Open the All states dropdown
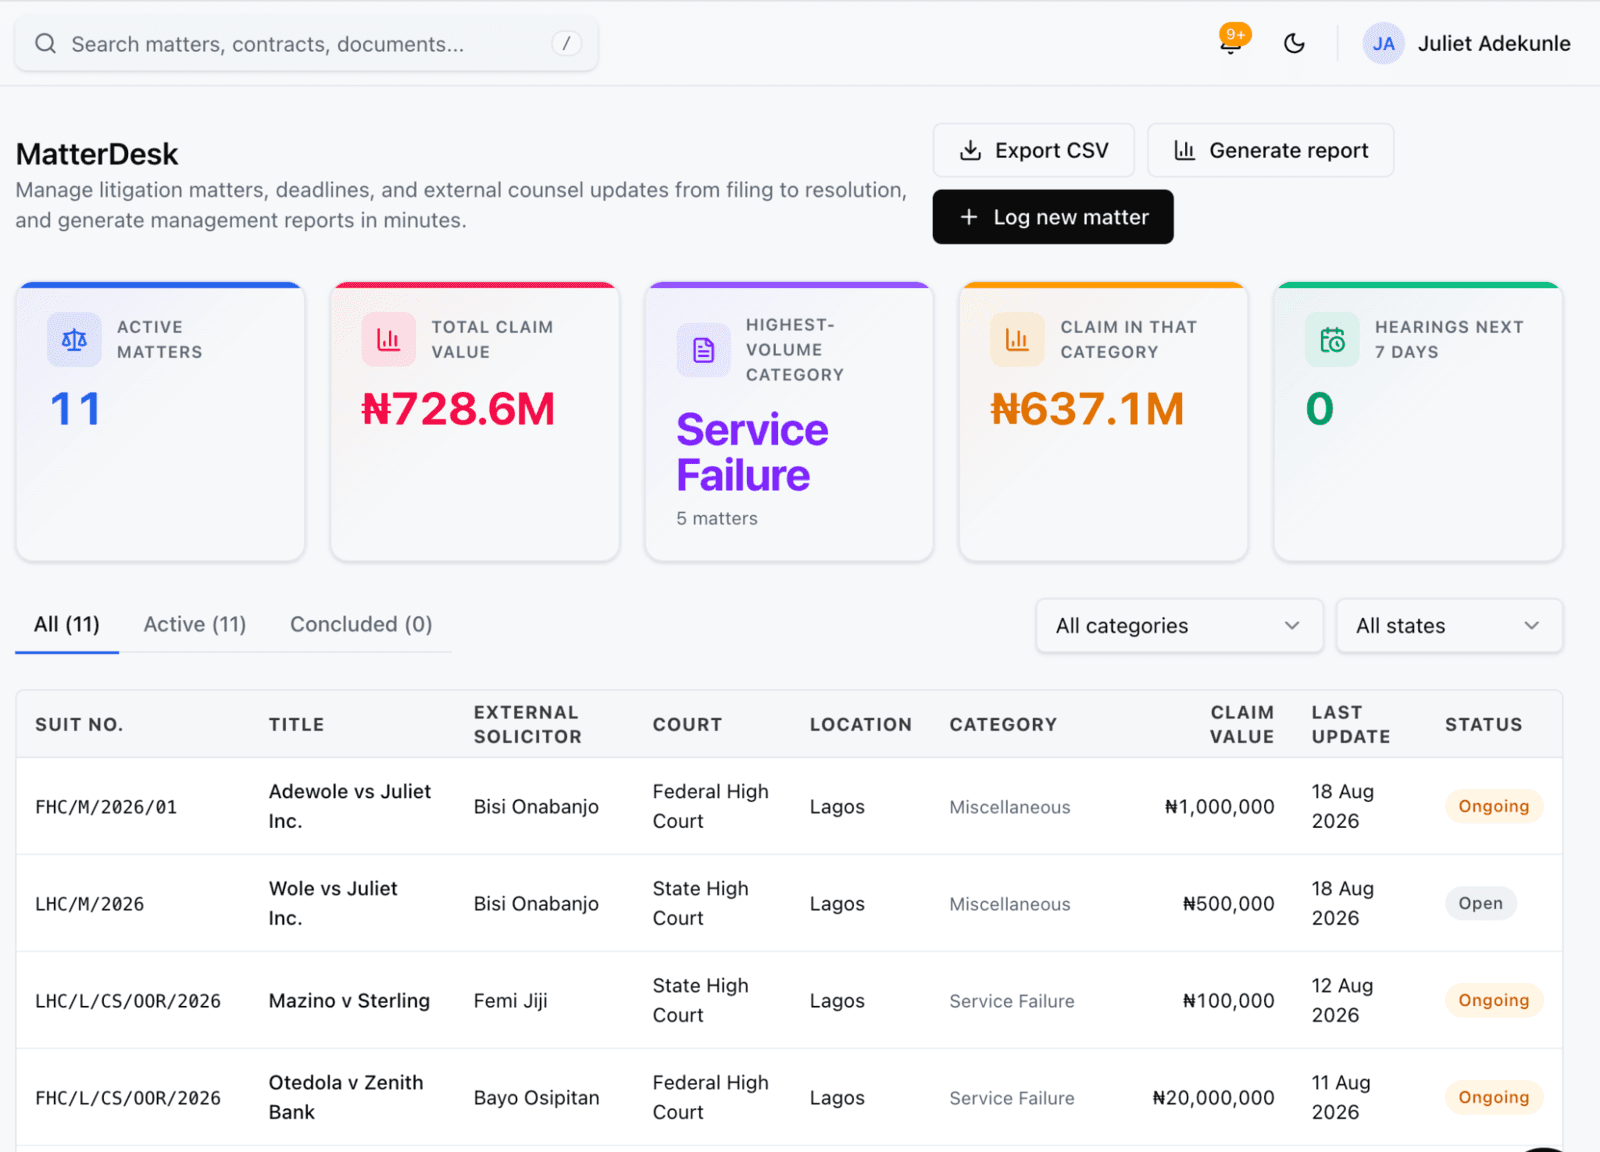 pyautogui.click(x=1449, y=626)
